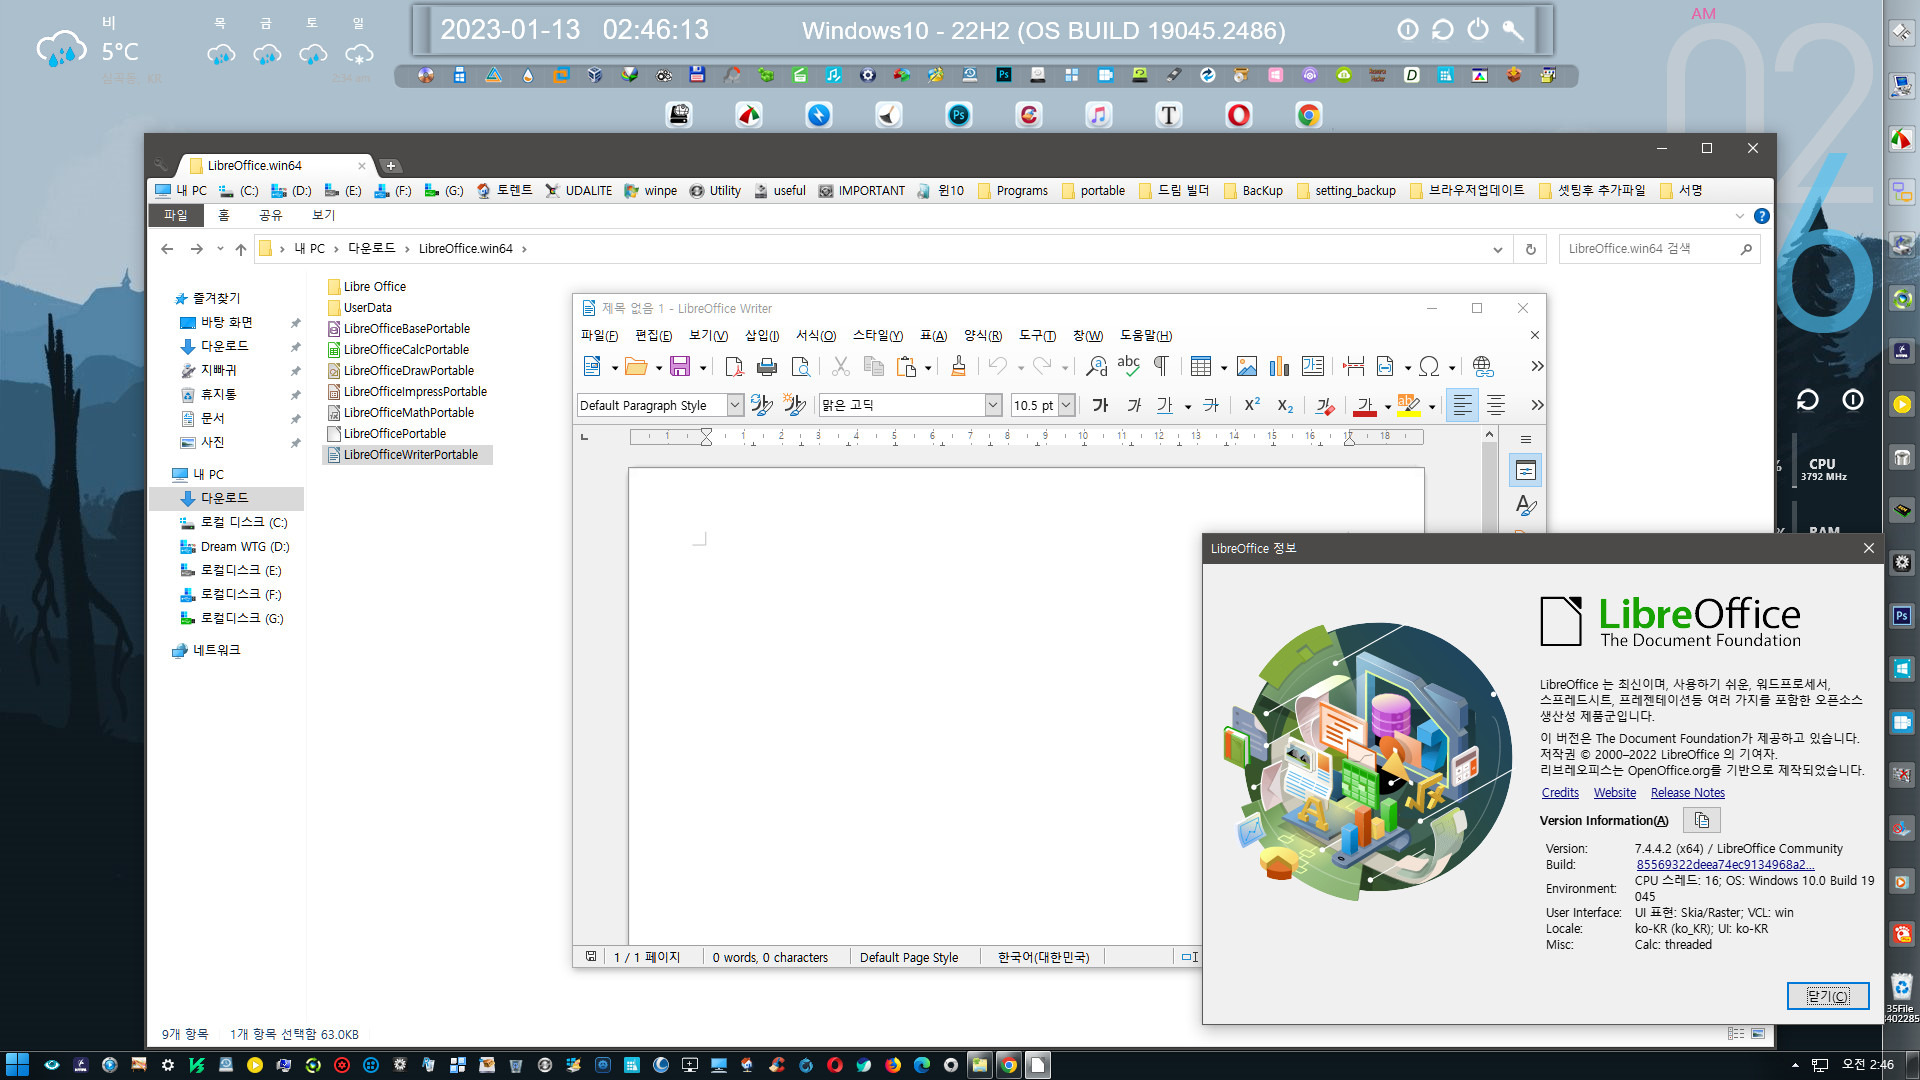
Task: Apply the yellow highlighting color swatch
Action: [x=1409, y=405]
